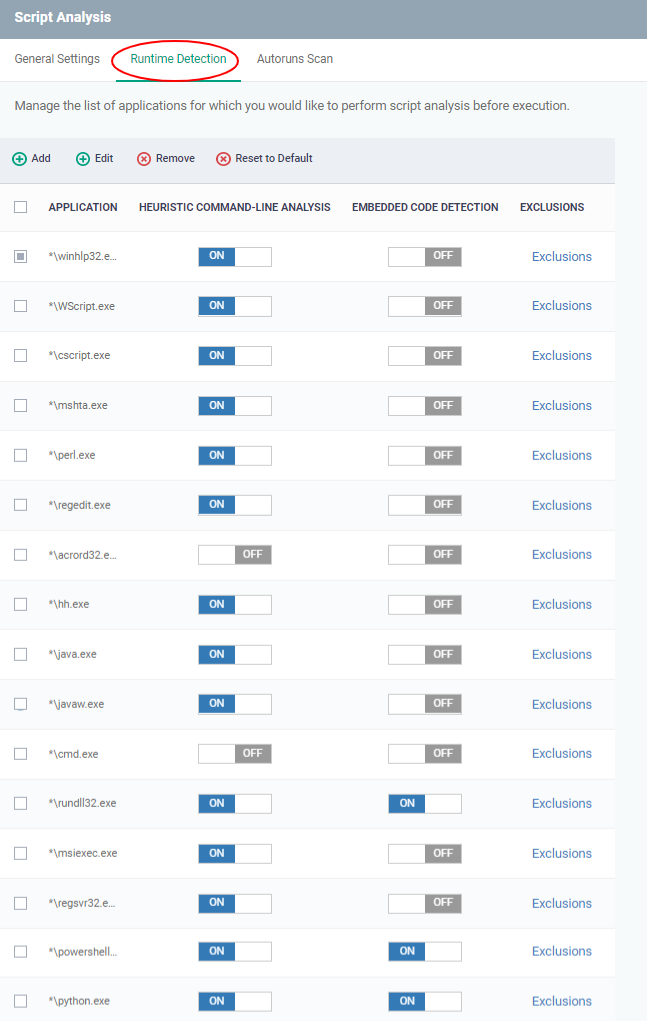Open the Autoruns Scan tab
The height and width of the screenshot is (1021, 647).
(295, 59)
